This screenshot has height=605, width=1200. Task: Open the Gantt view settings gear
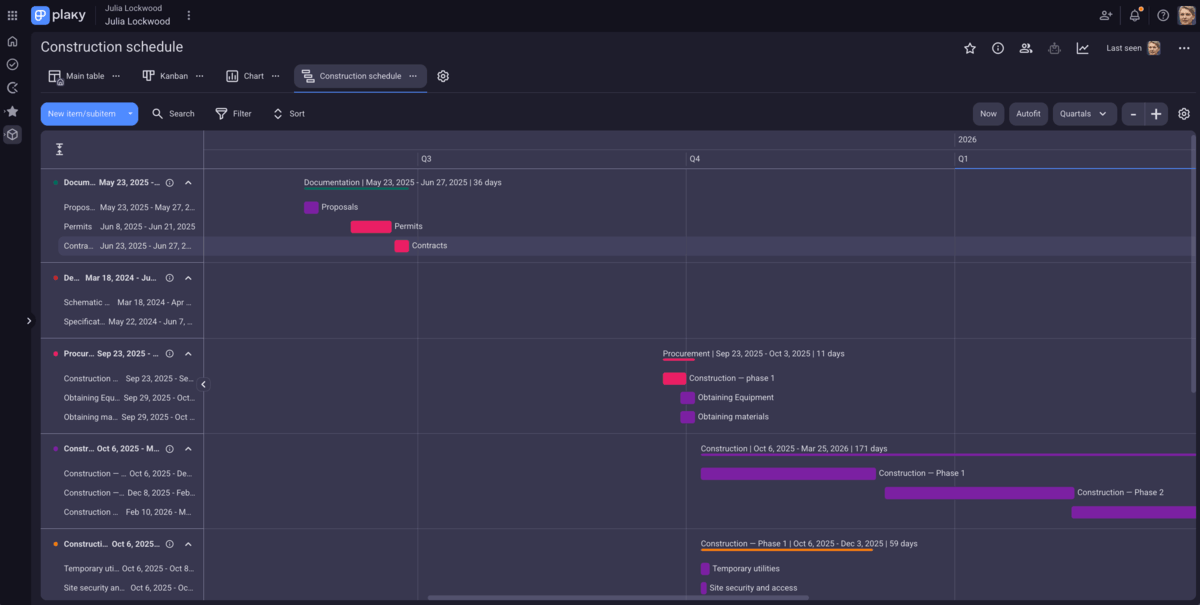pyautogui.click(x=443, y=75)
